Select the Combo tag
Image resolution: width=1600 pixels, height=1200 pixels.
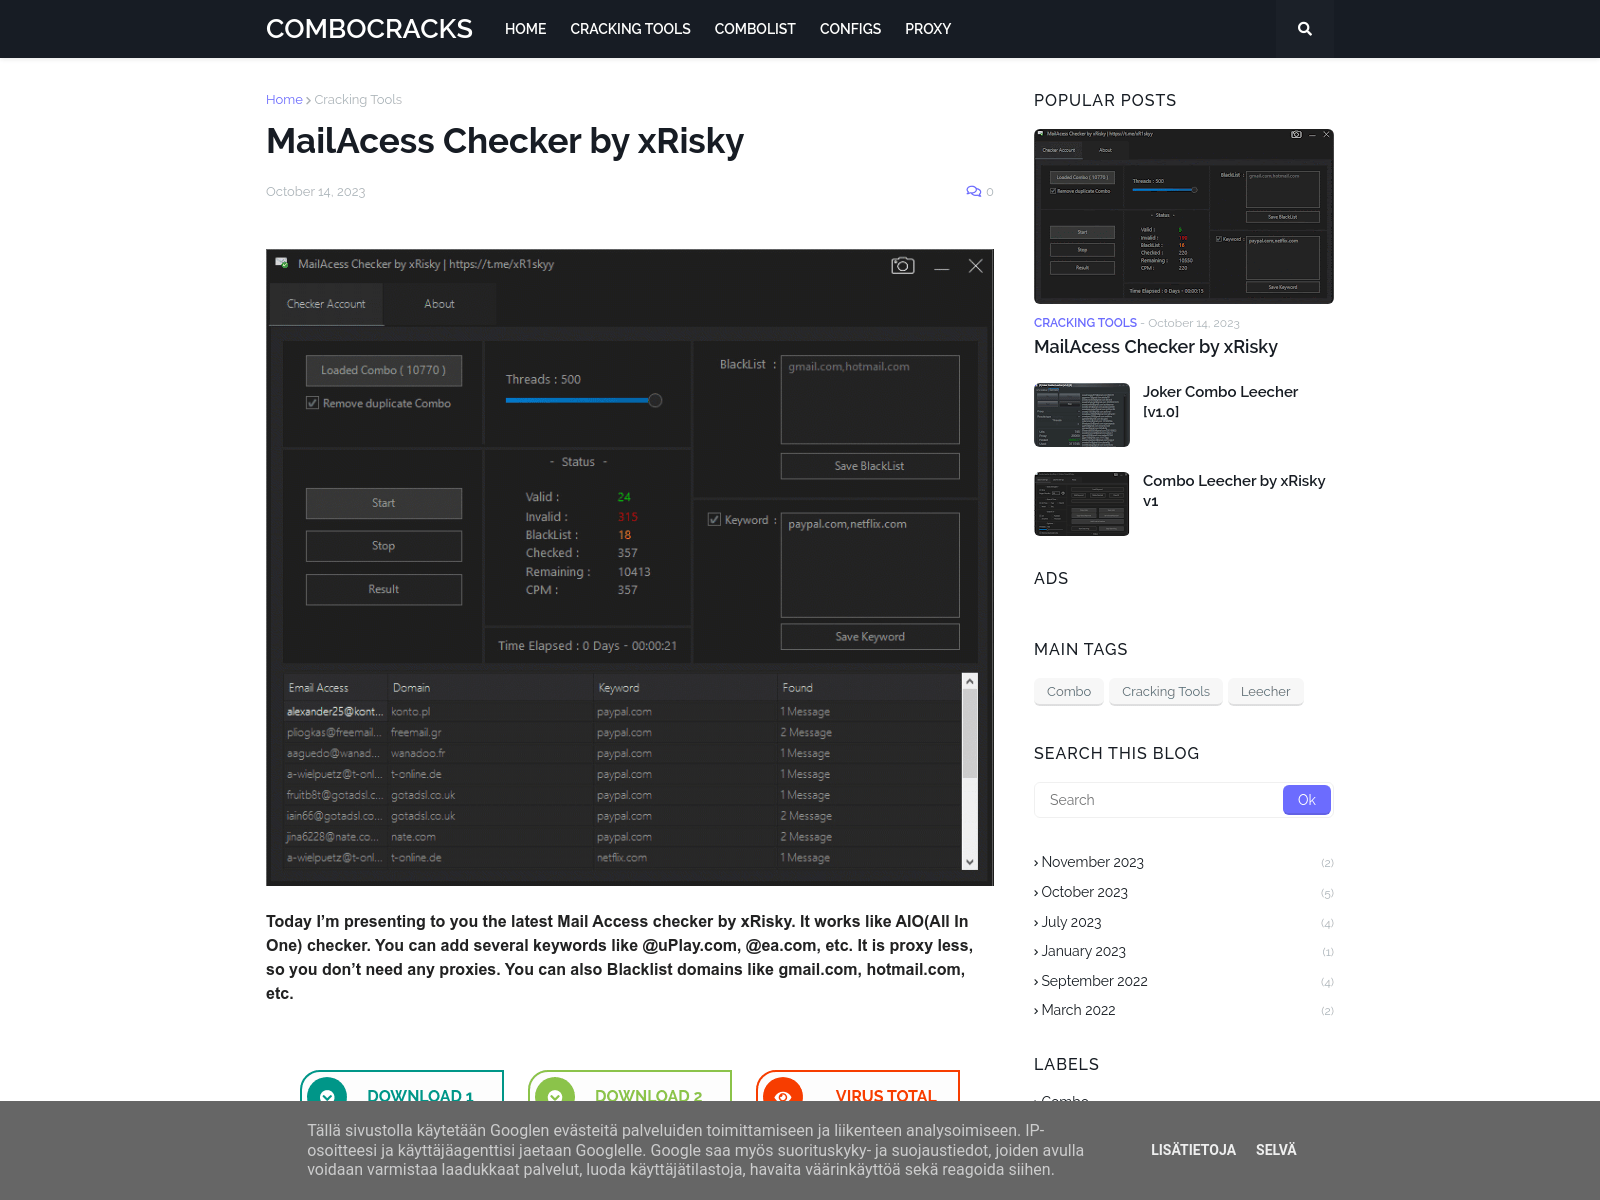coord(1069,691)
